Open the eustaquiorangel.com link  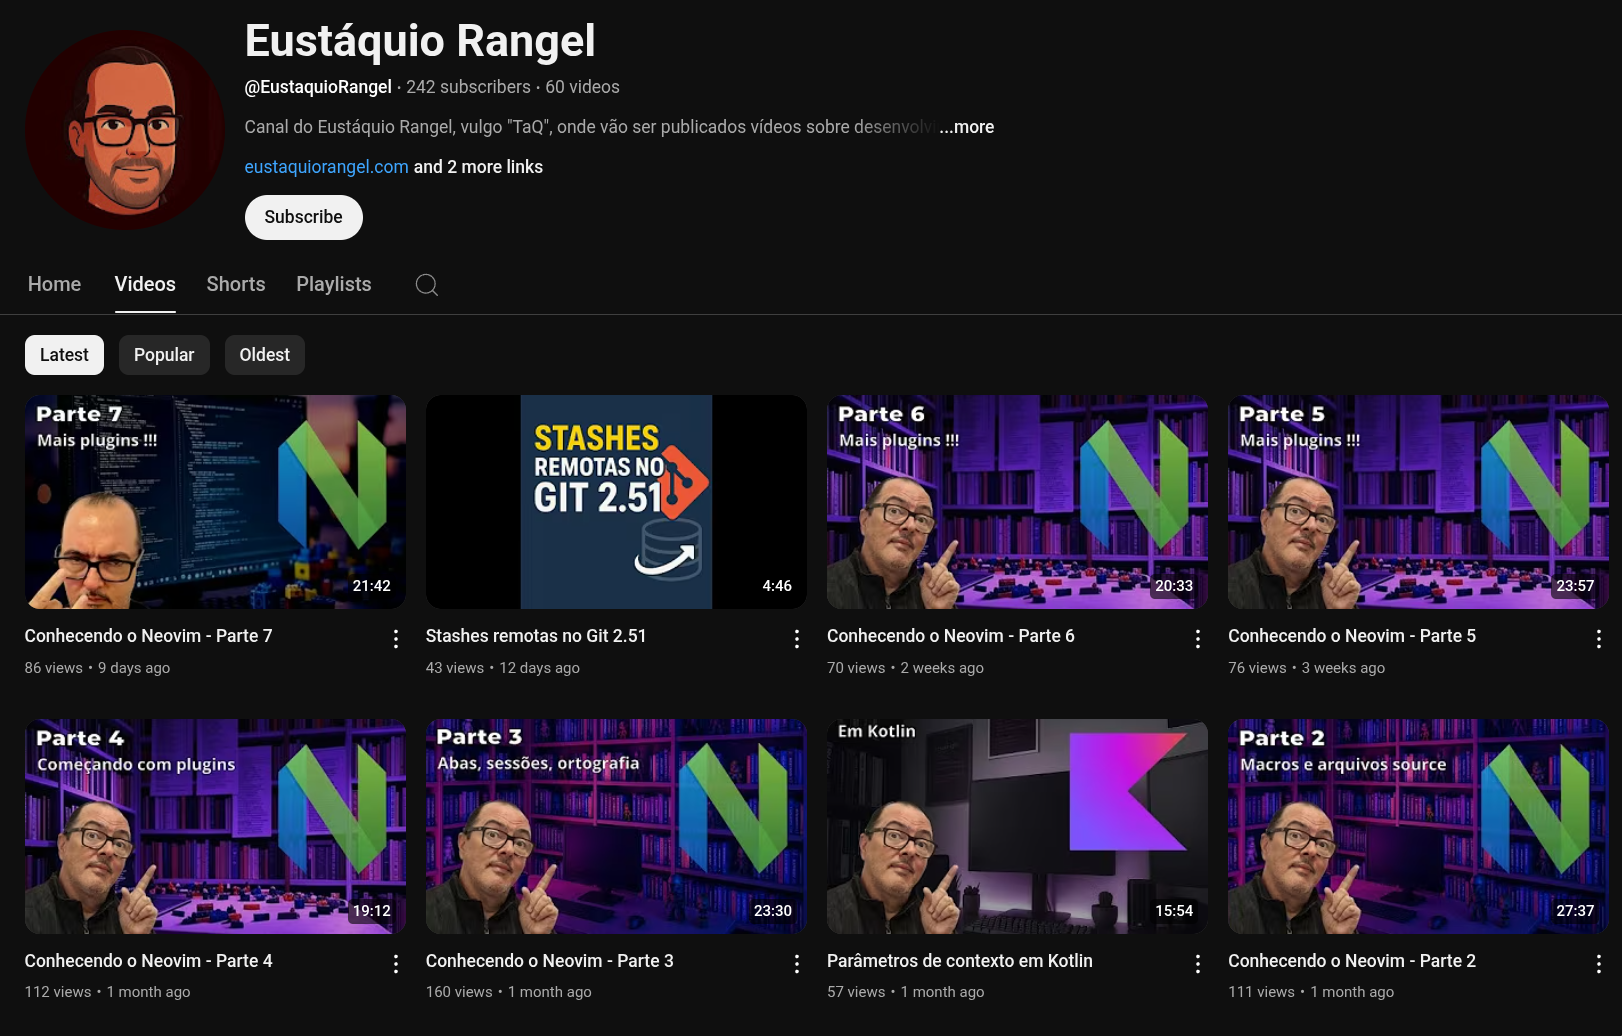click(326, 167)
